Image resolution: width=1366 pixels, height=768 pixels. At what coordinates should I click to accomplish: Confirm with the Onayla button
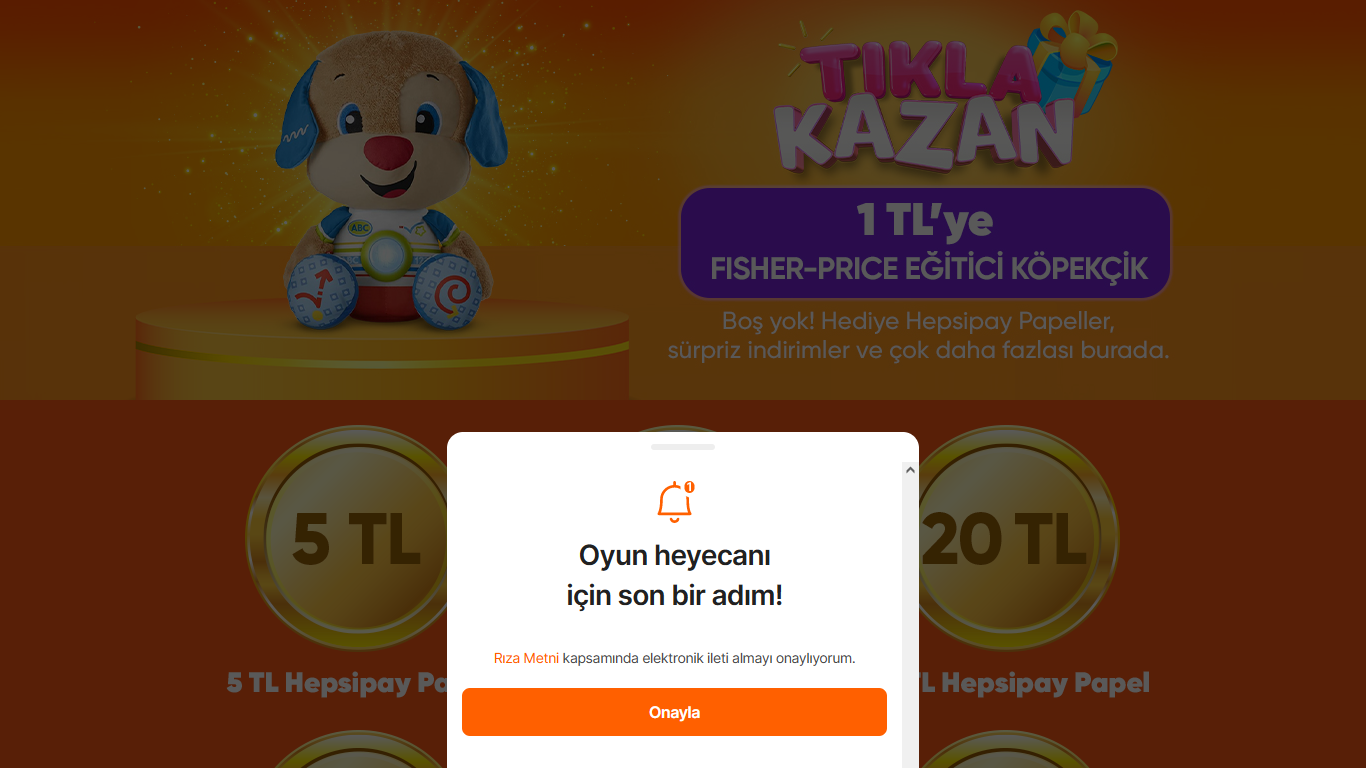coord(674,712)
